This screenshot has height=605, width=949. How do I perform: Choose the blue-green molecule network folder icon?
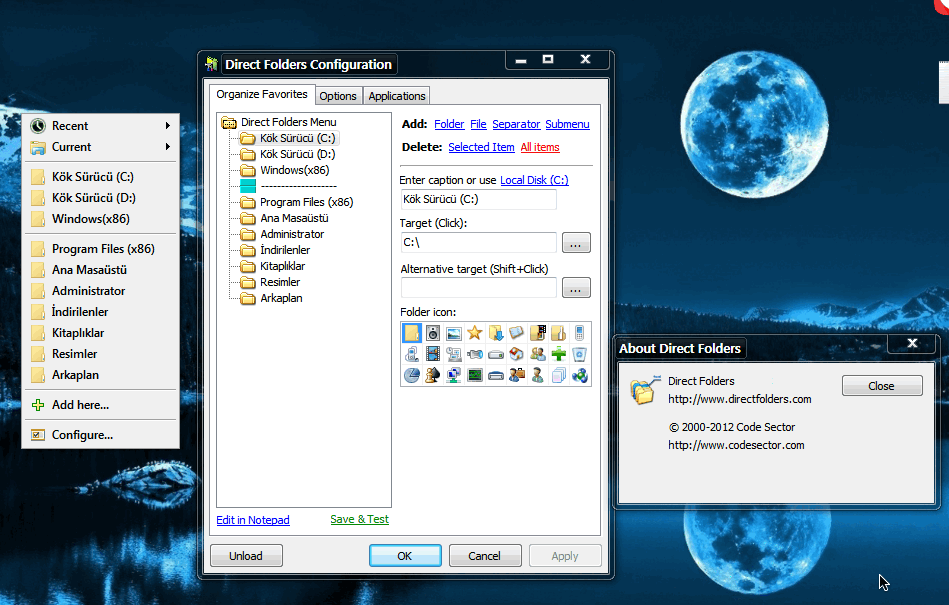tap(579, 375)
